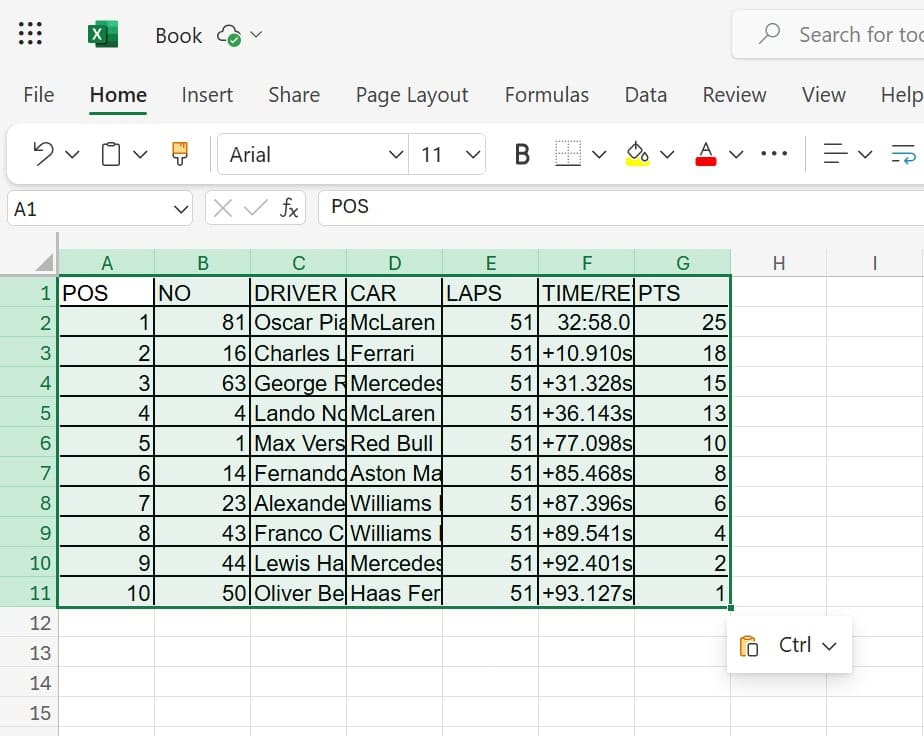Open the app launcher waffle icon
Screen dimensions: 924x736
(31, 35)
